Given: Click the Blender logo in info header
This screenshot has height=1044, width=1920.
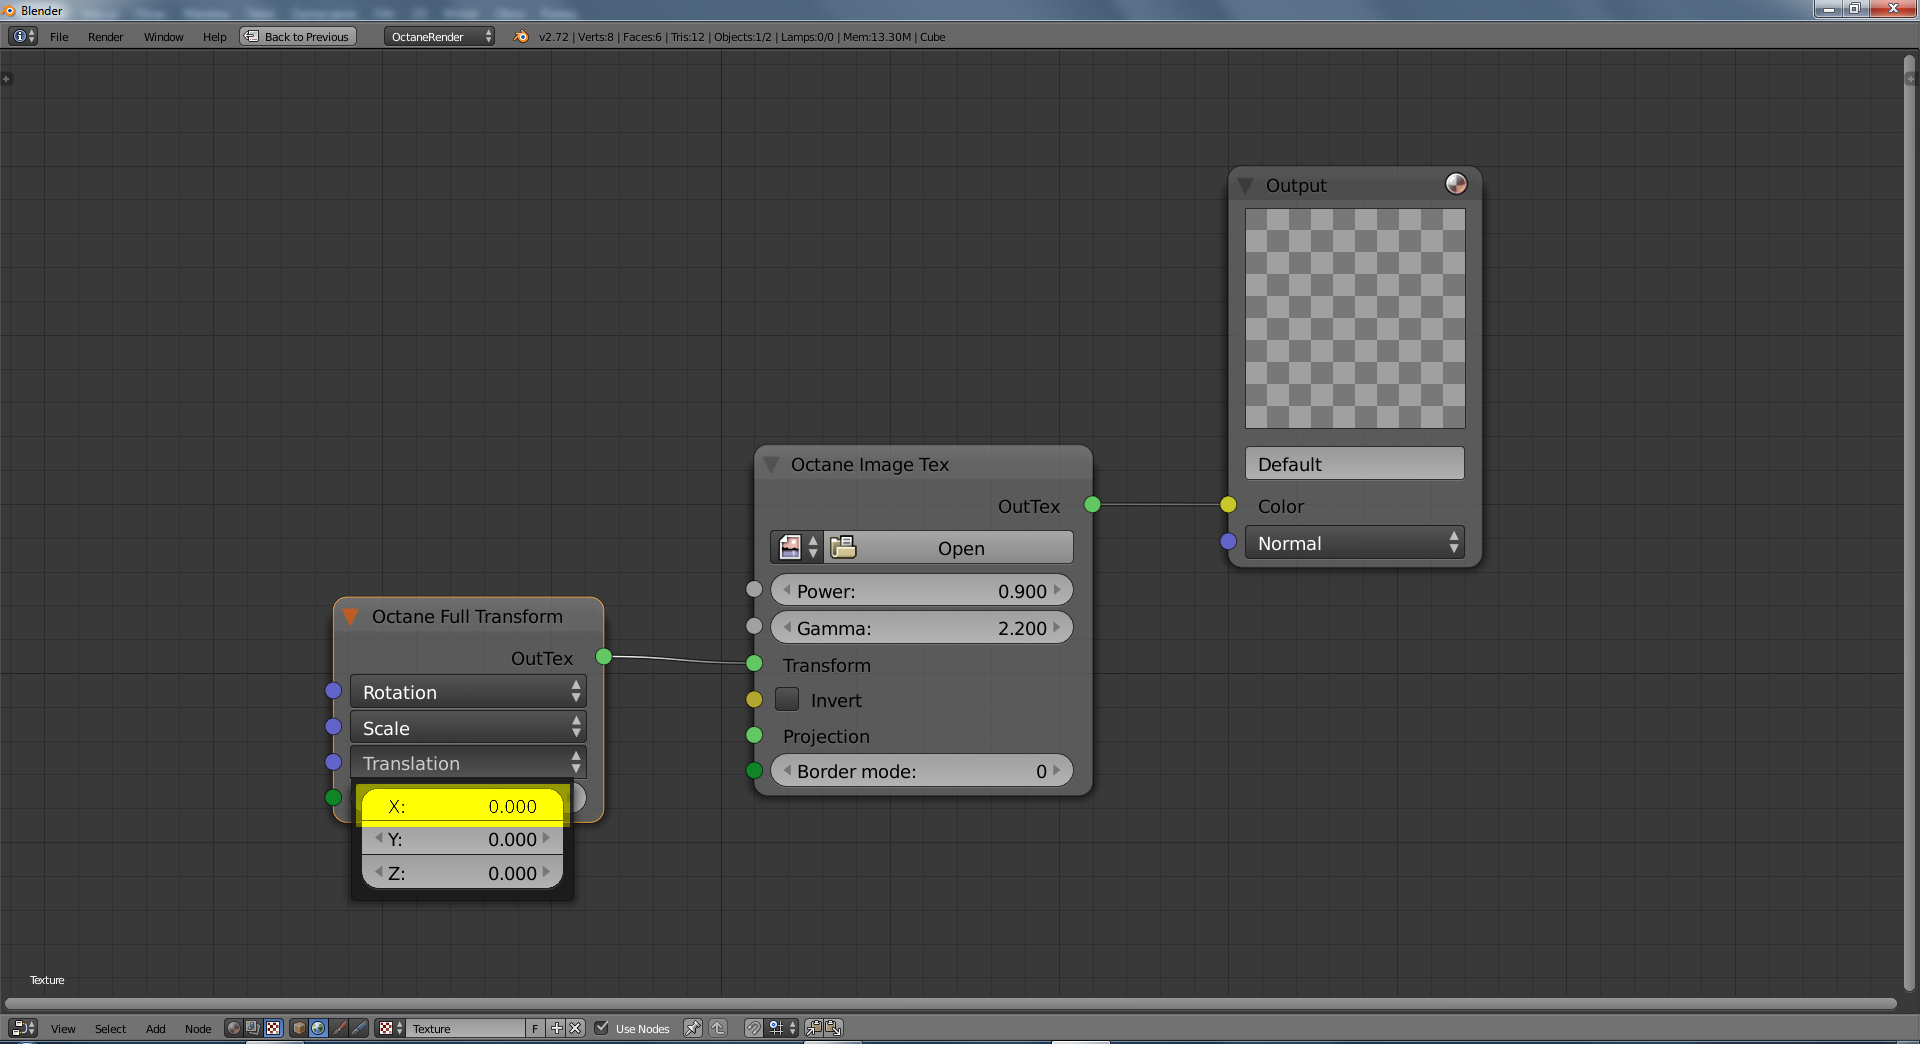Looking at the screenshot, I should click(x=521, y=36).
